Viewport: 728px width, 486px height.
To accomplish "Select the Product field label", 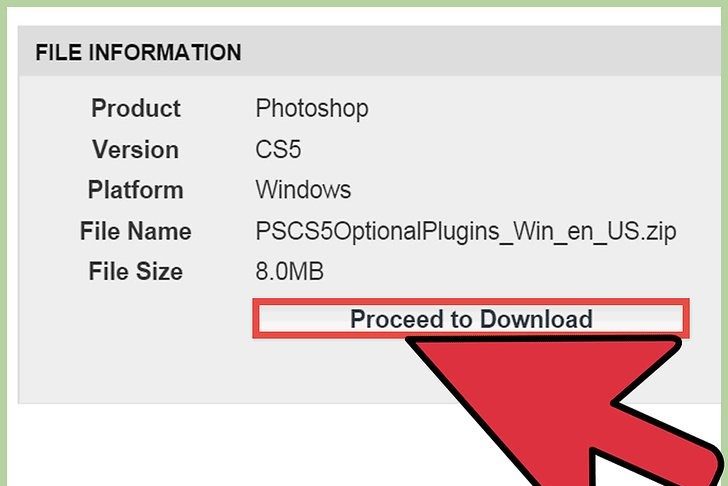I will tap(136, 108).
